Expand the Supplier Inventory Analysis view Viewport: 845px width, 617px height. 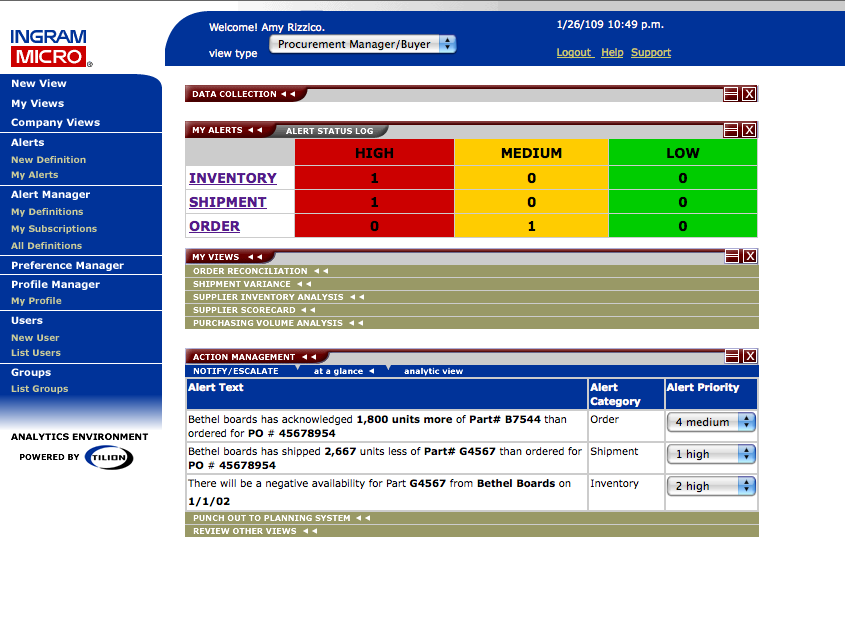pyautogui.click(x=472, y=297)
